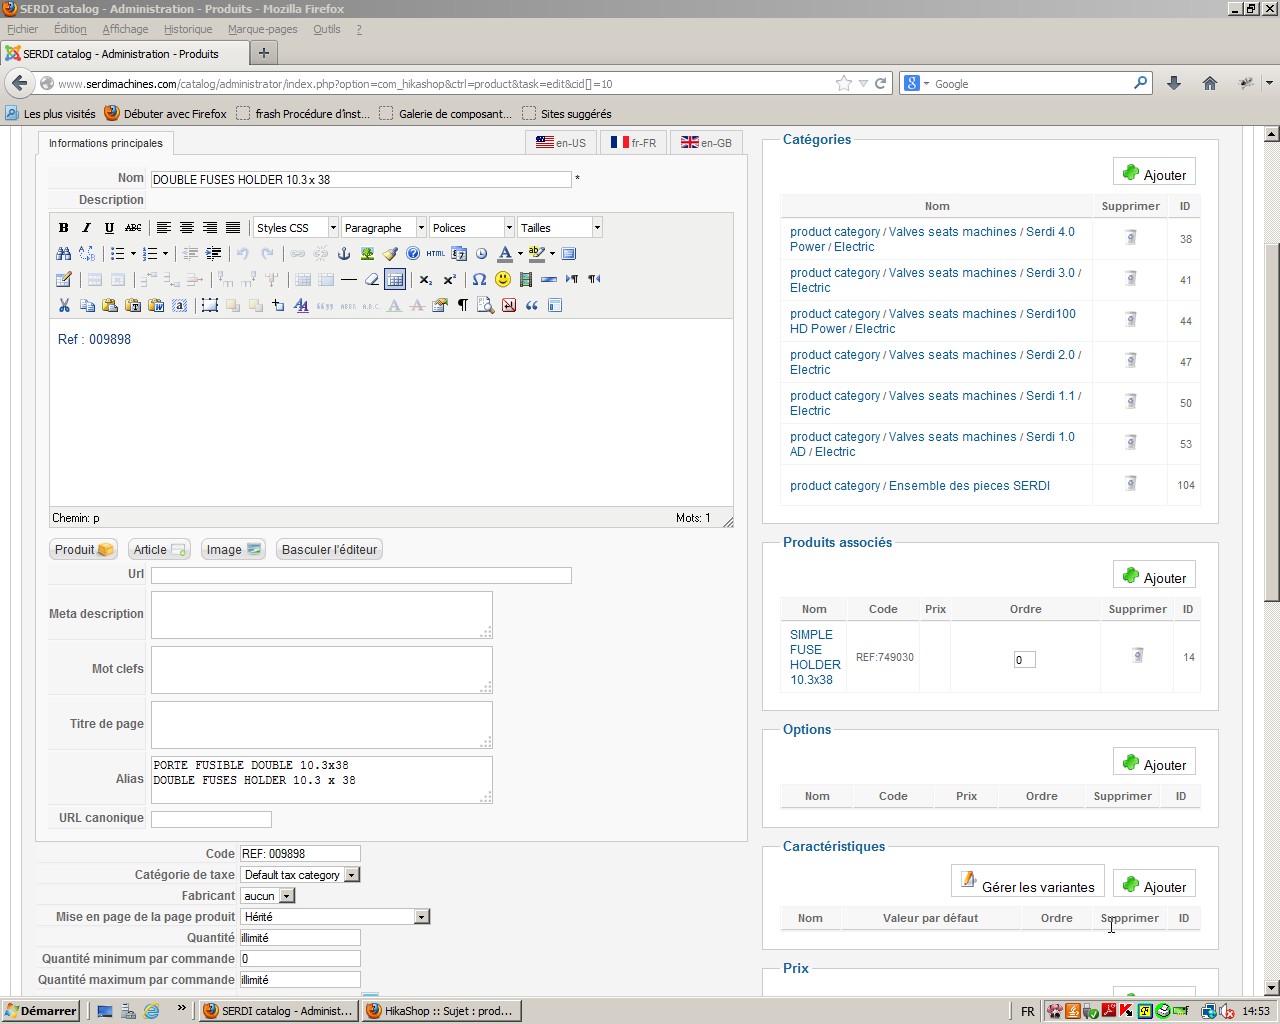1280x1024 pixels.
Task: Delete category row with ID 38
Action: [x=1131, y=237]
